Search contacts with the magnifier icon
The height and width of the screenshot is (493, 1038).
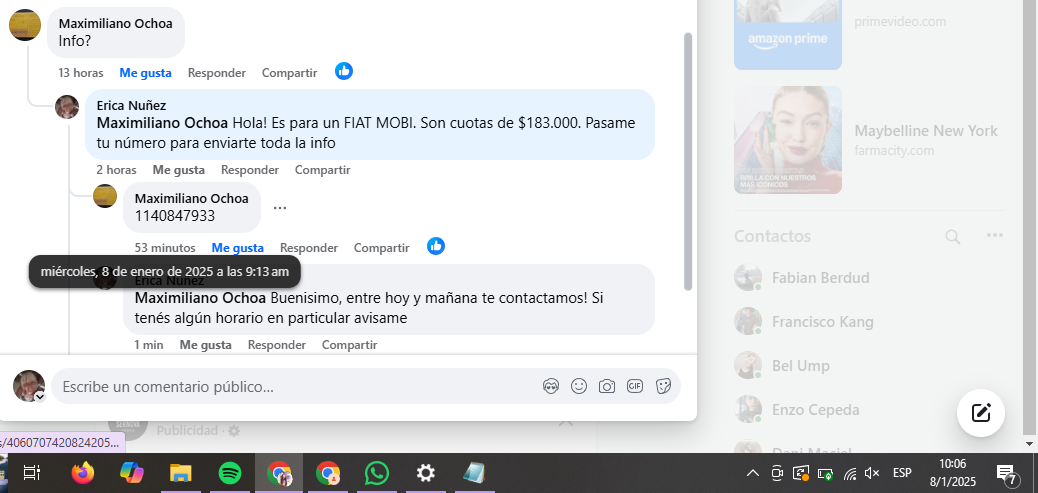(953, 236)
